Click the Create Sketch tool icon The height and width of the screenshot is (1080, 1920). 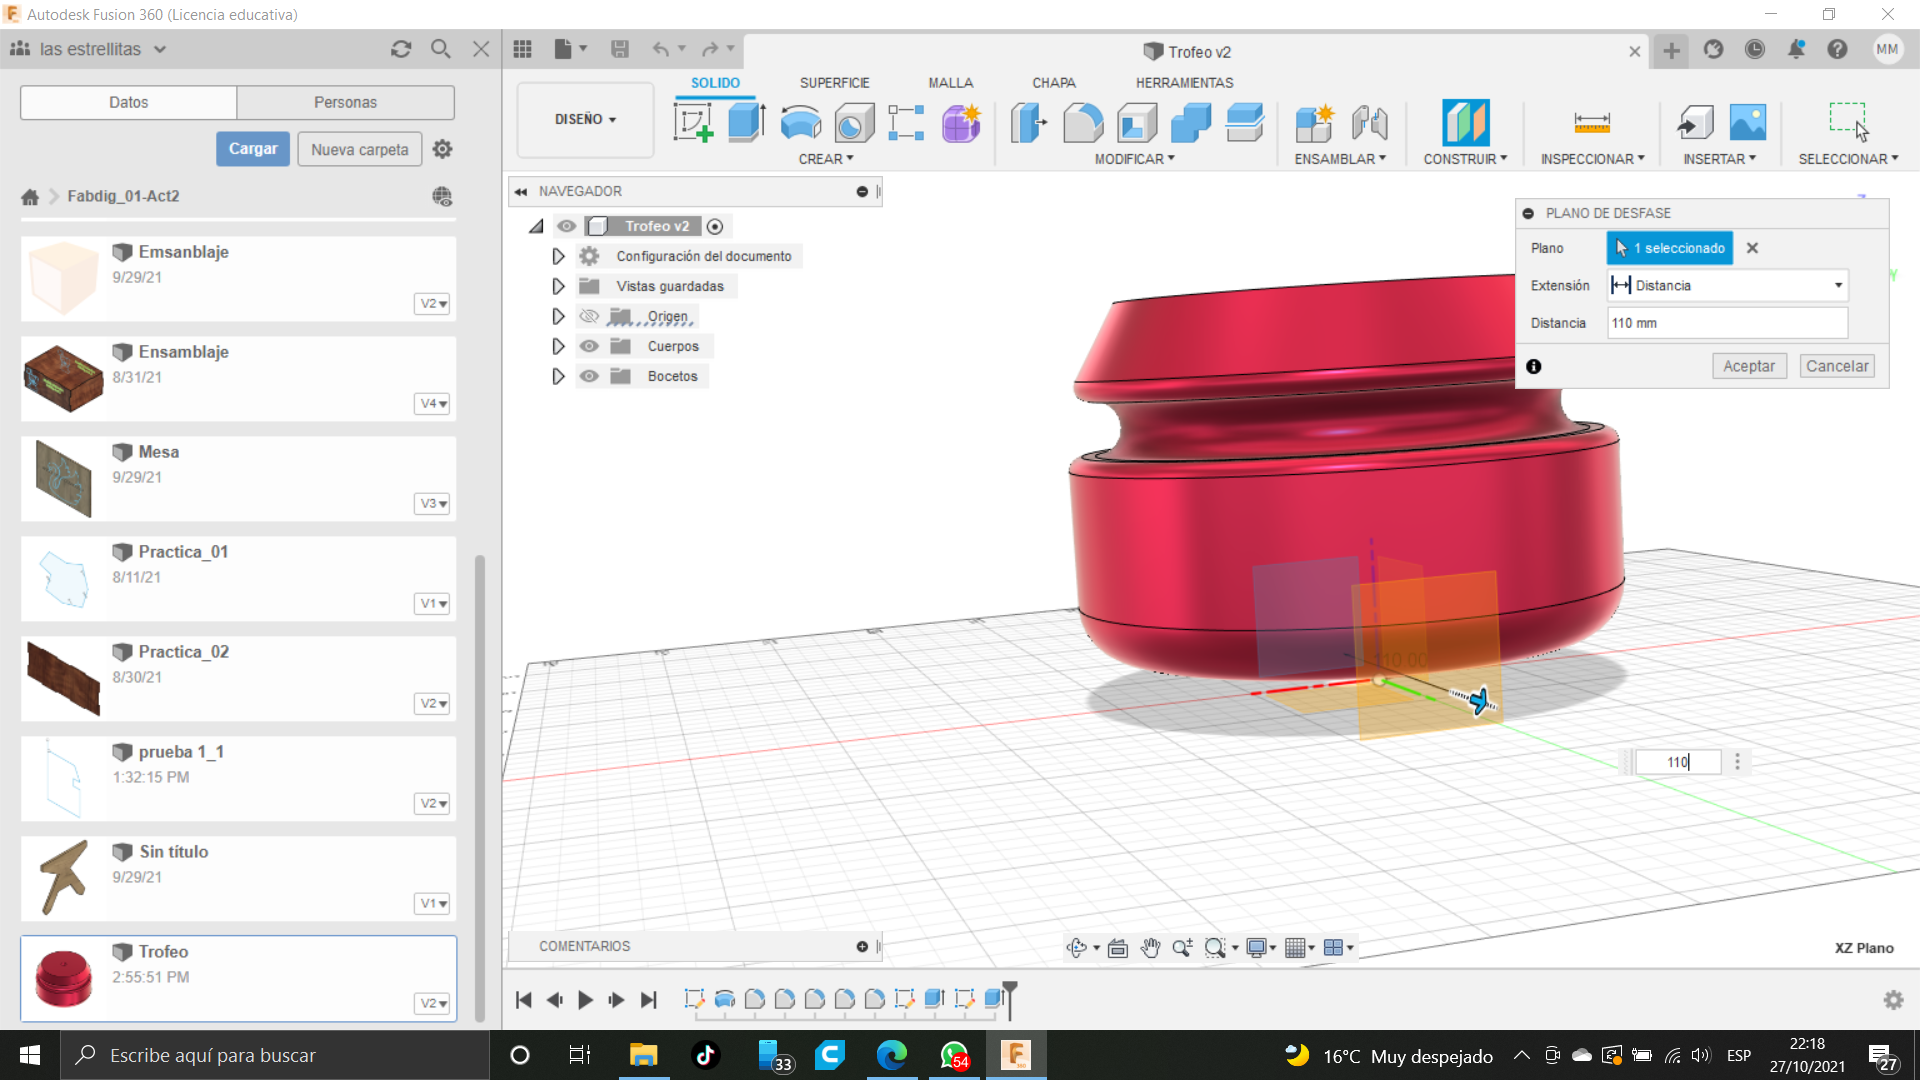pos(693,123)
